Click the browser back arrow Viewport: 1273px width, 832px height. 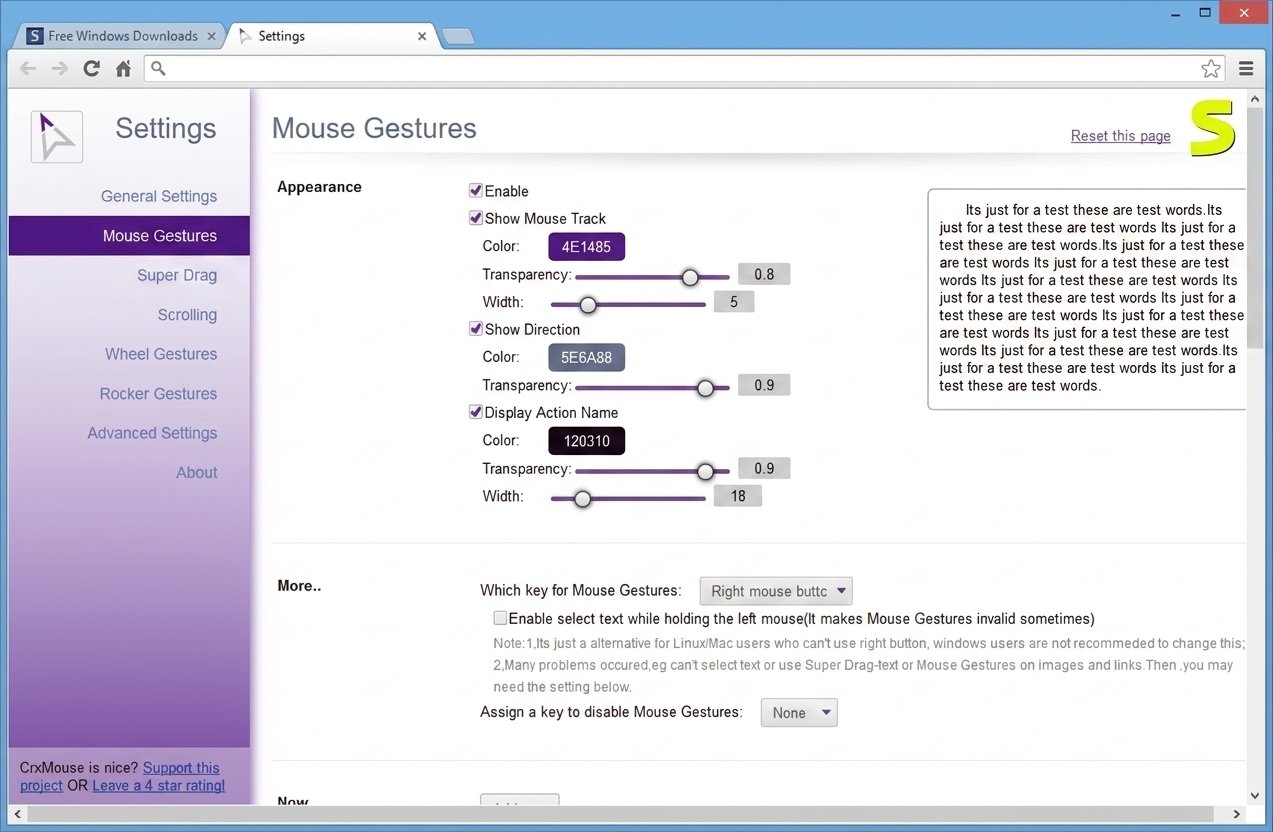click(x=28, y=69)
